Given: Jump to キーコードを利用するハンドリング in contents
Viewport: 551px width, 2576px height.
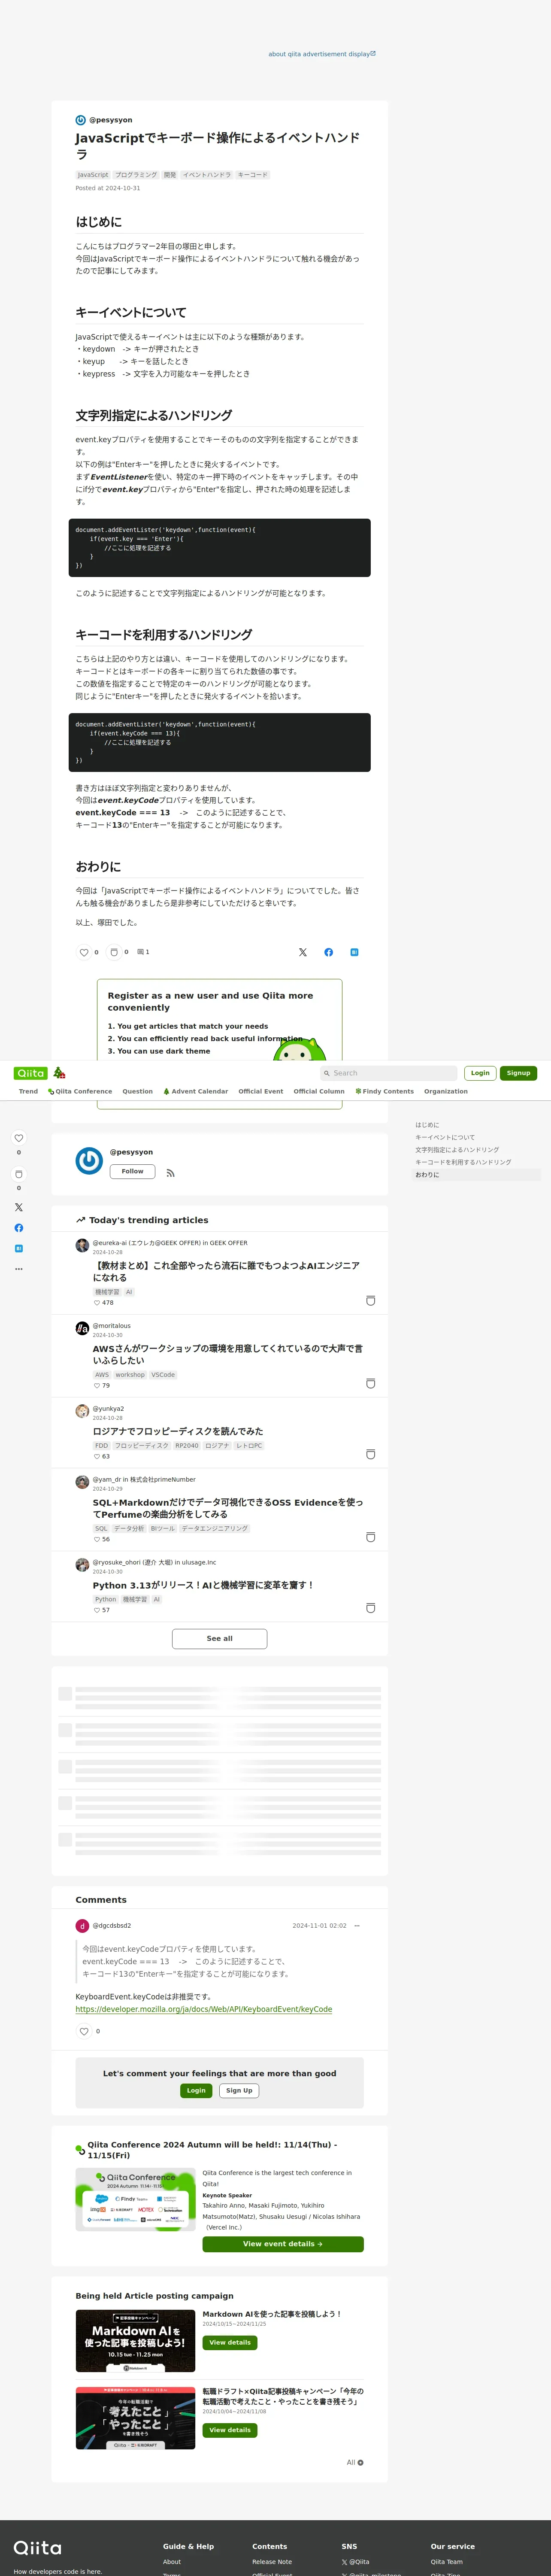Looking at the screenshot, I should tap(463, 1162).
